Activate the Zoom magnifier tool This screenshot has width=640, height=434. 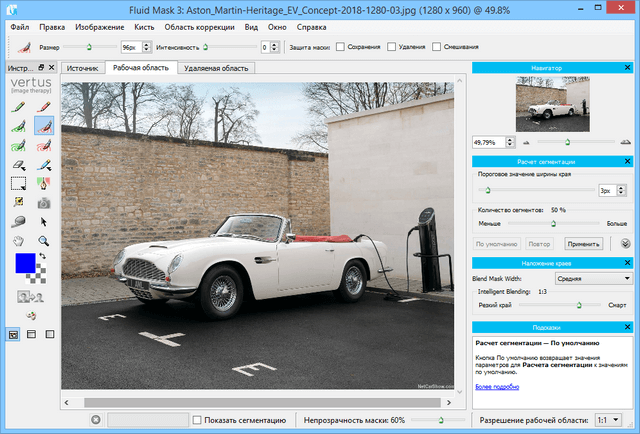pos(43,241)
